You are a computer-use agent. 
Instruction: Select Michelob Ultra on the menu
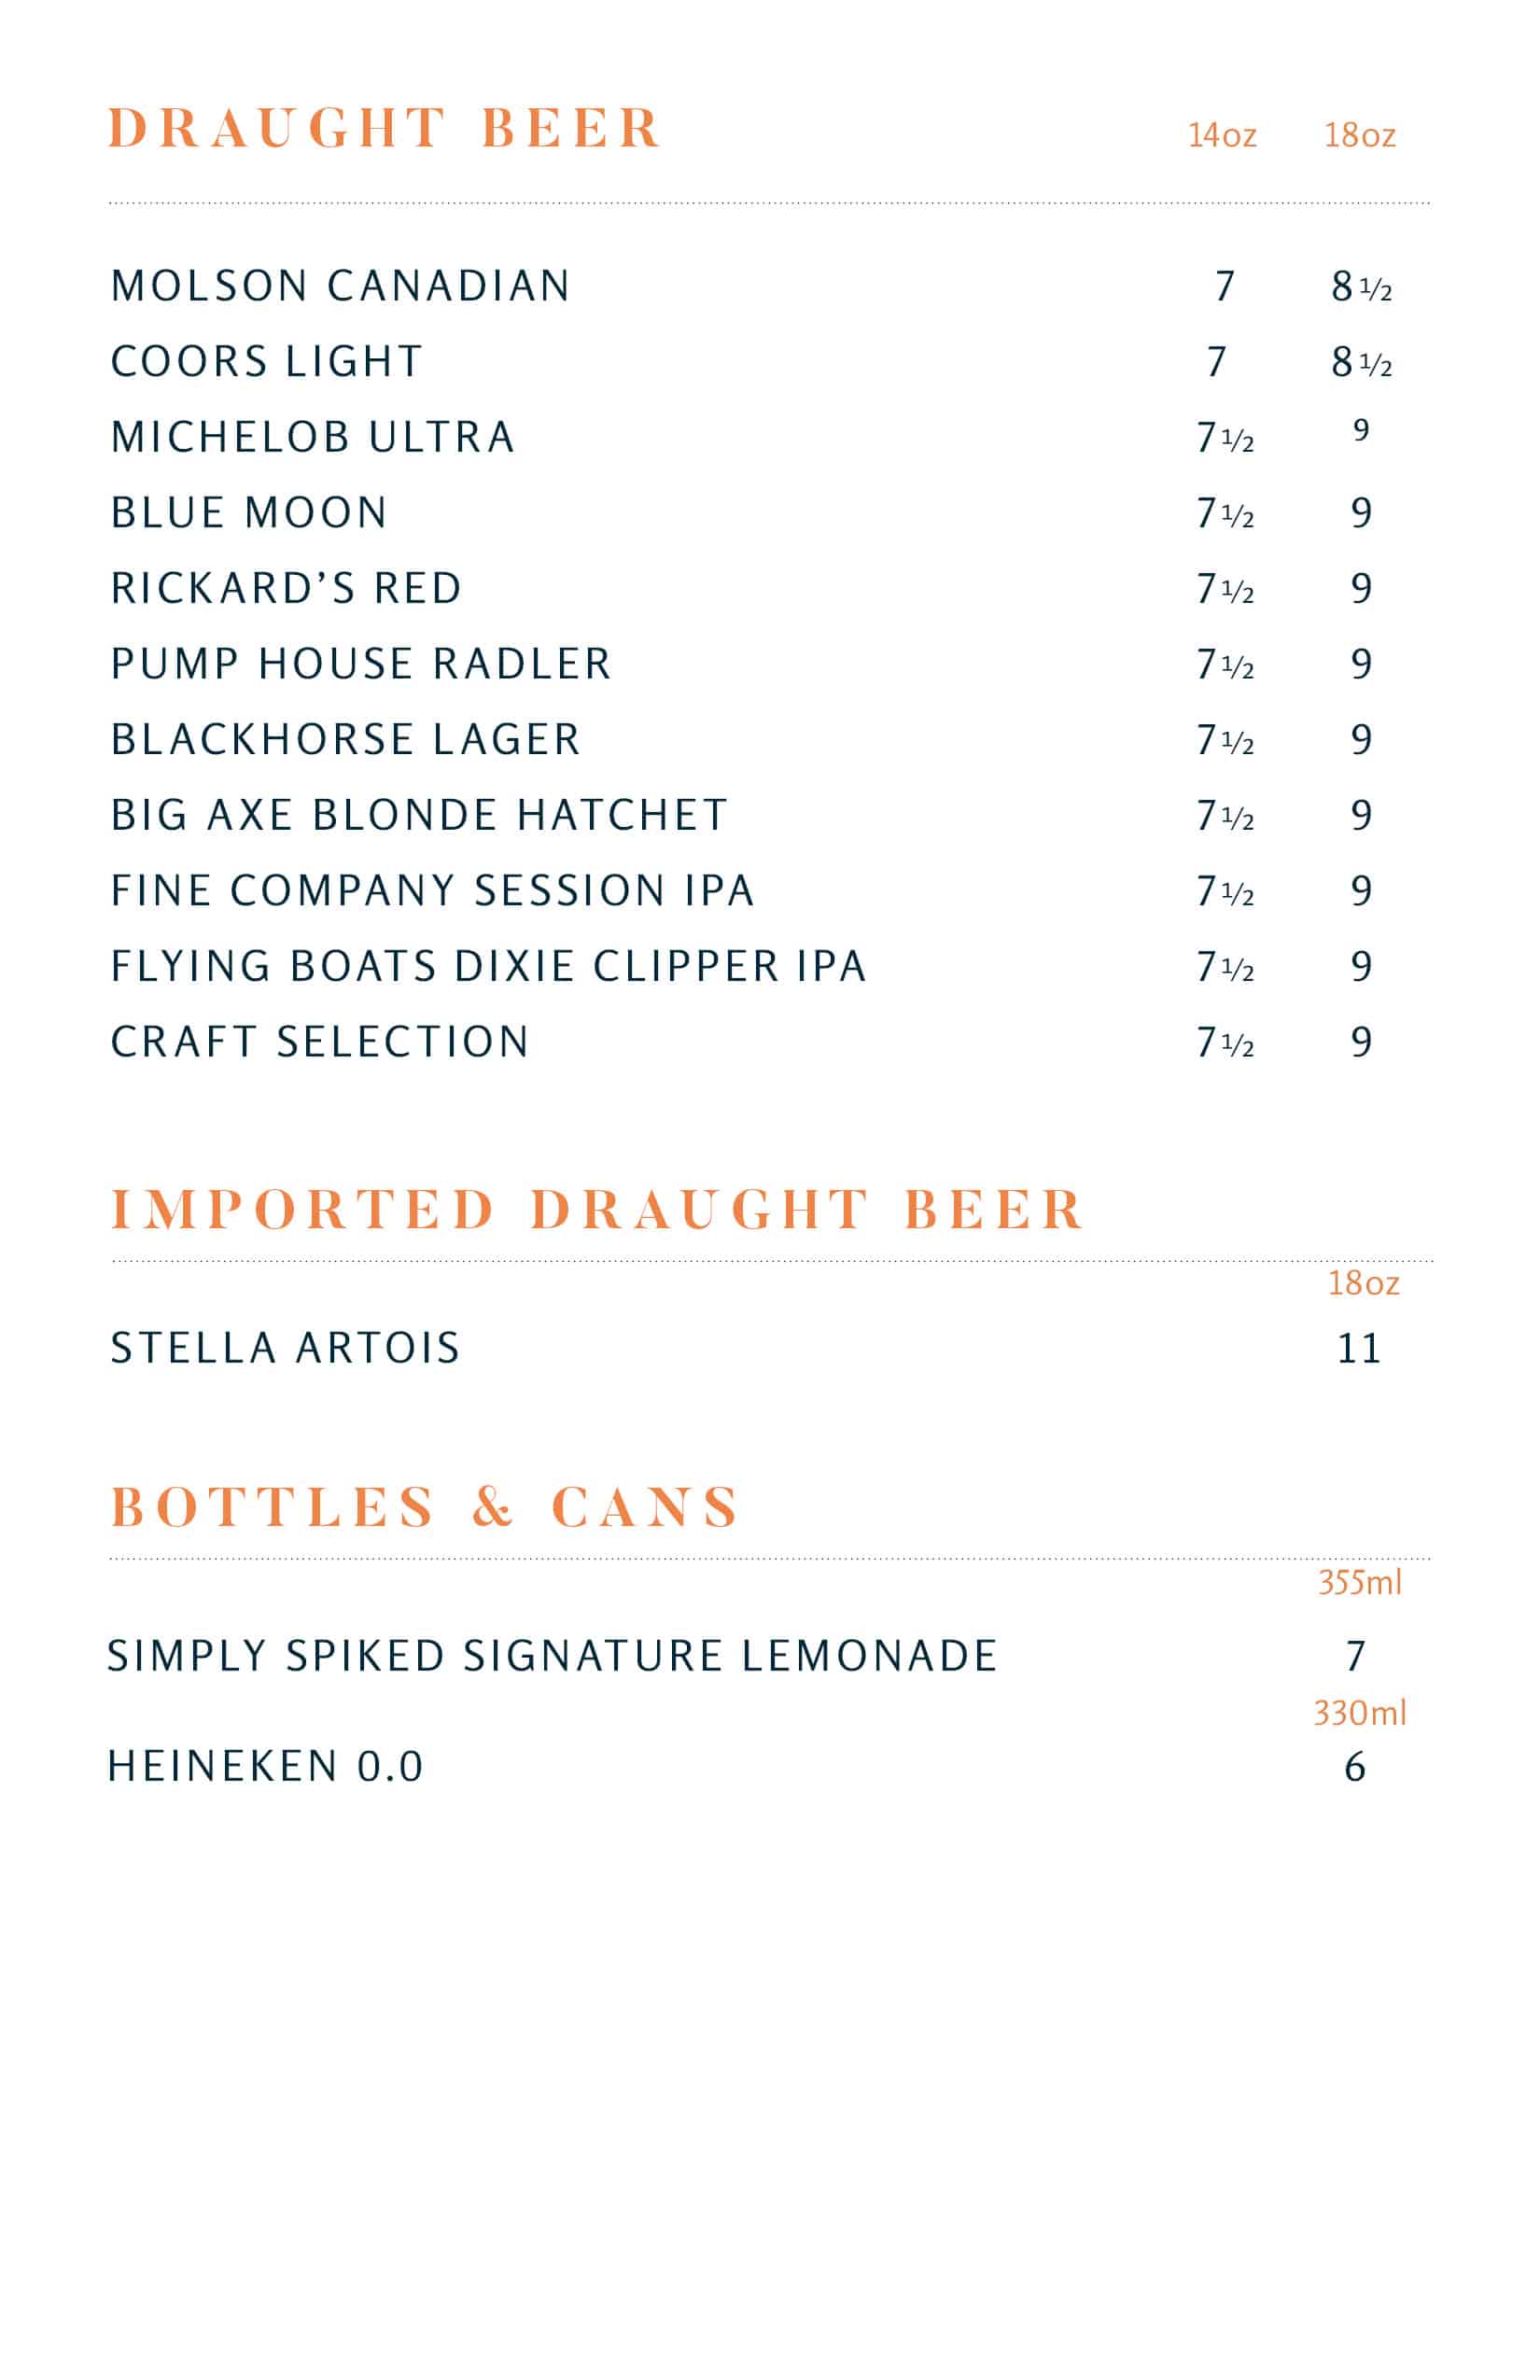coord(312,437)
